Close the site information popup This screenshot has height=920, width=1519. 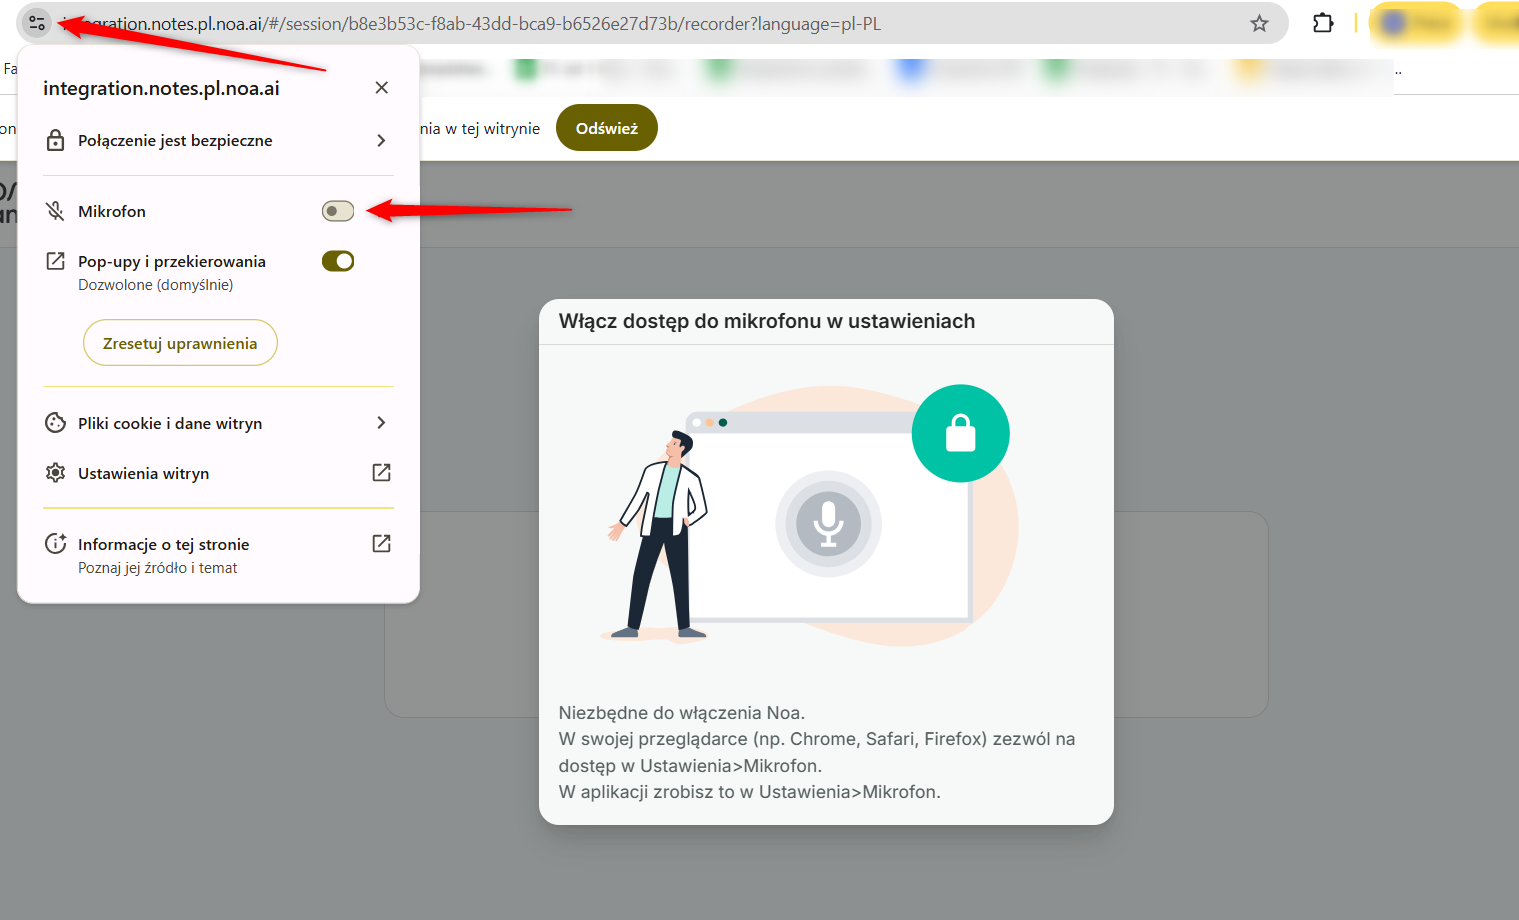coord(381,88)
